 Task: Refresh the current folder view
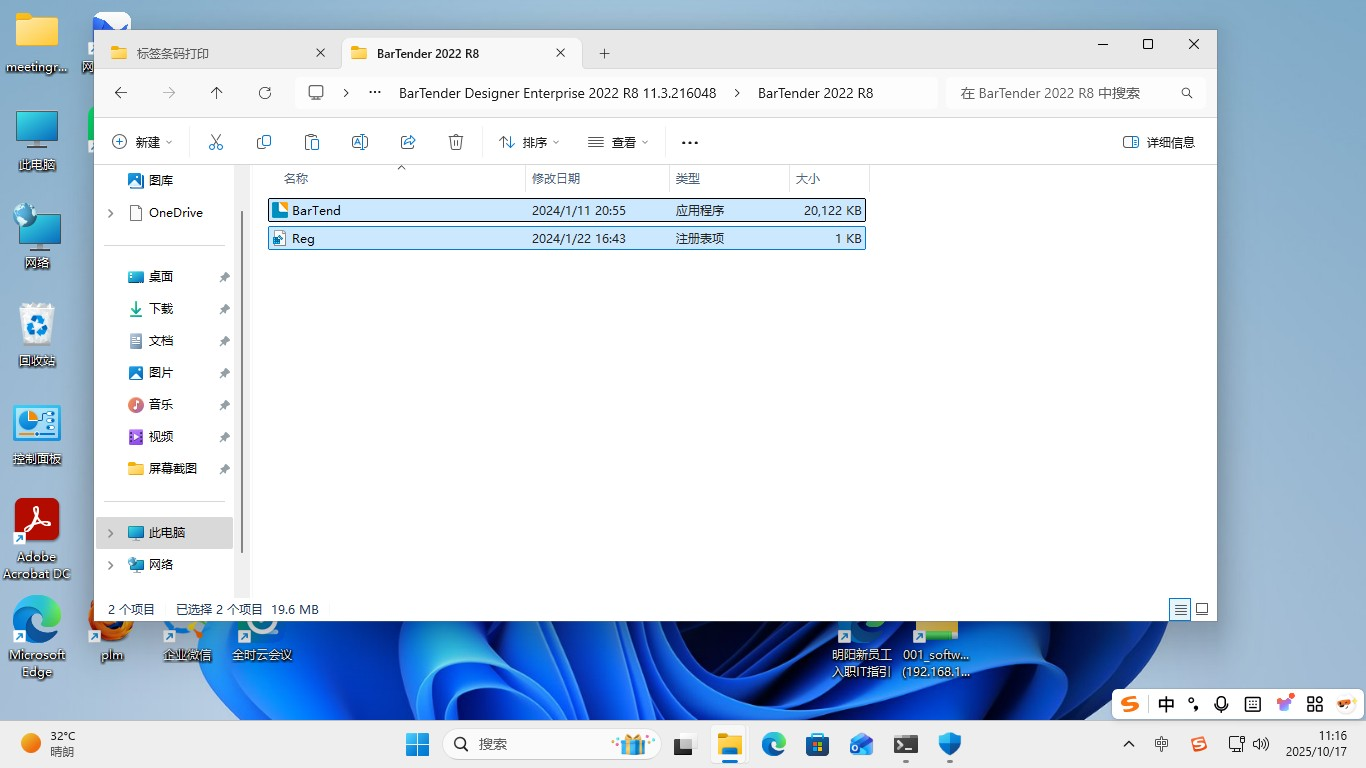click(265, 93)
